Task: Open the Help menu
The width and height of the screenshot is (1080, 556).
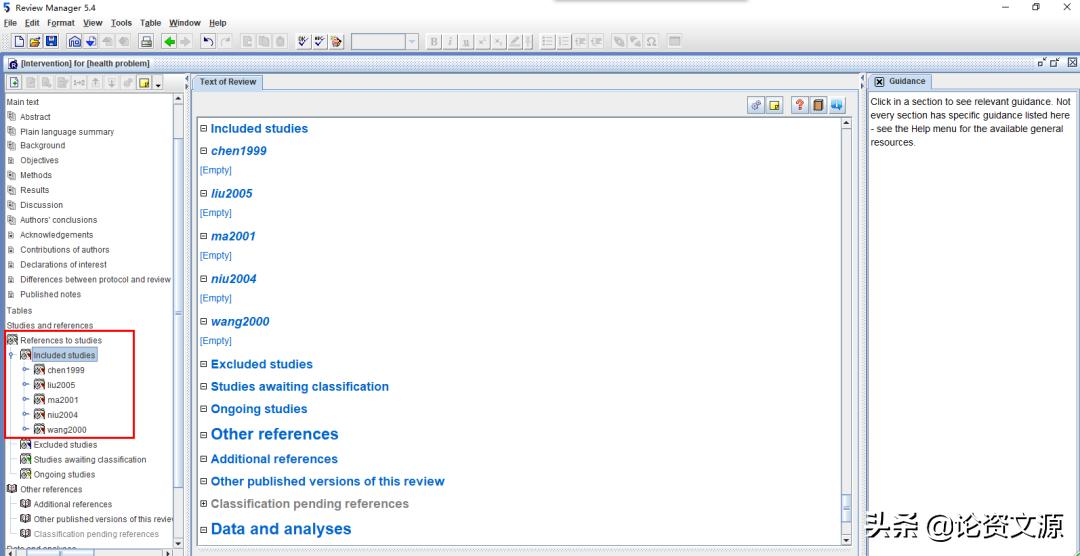Action: (x=218, y=23)
